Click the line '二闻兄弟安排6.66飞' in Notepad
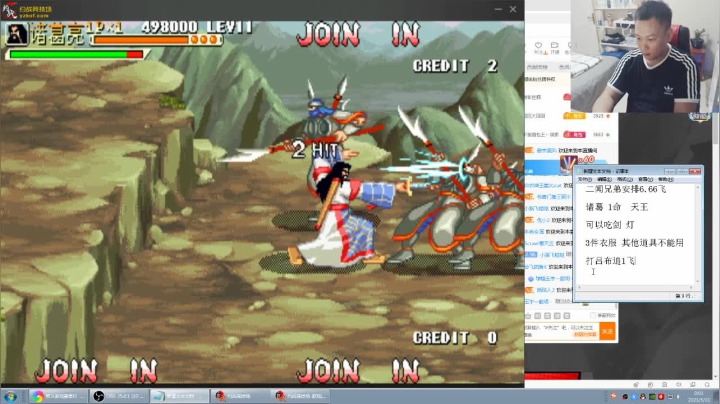The width and height of the screenshot is (720, 404). click(x=625, y=189)
